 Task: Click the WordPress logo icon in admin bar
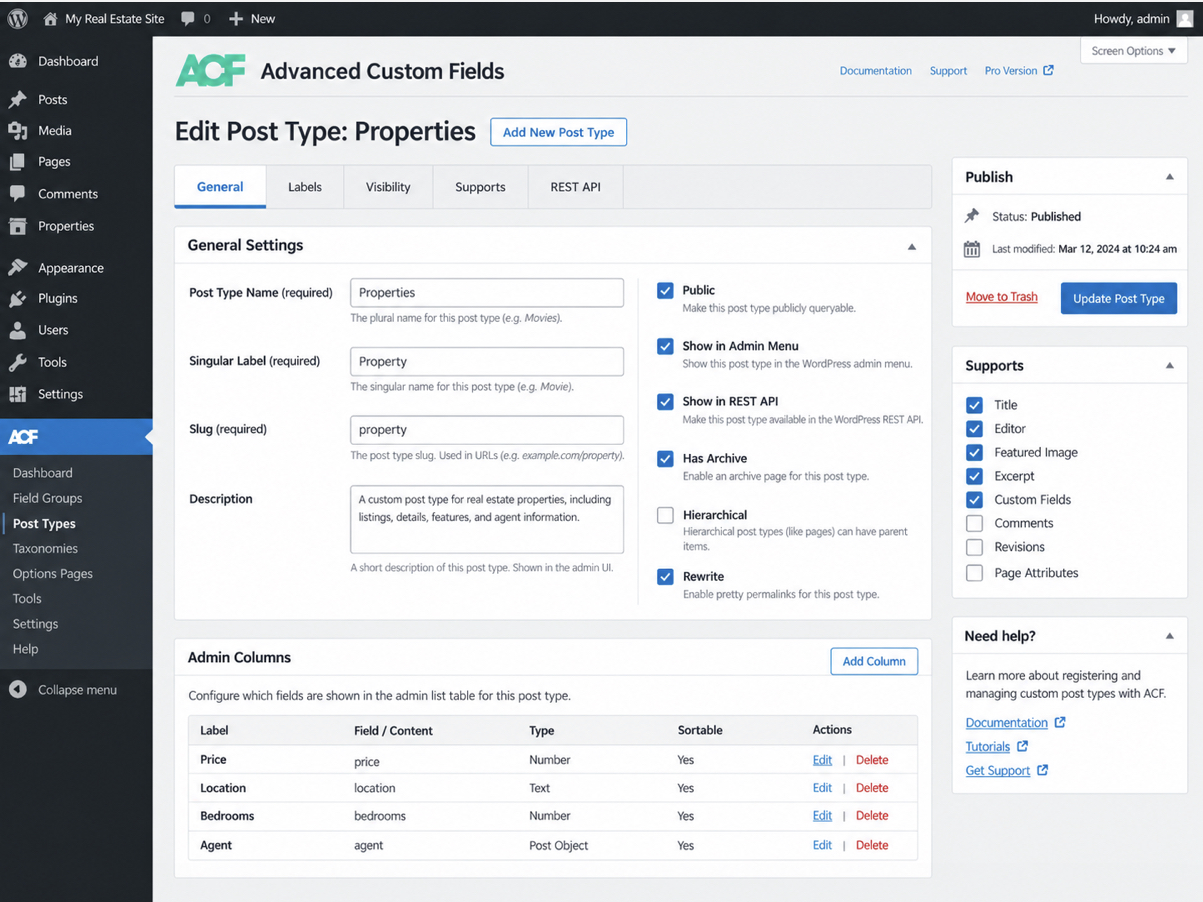click(17, 18)
